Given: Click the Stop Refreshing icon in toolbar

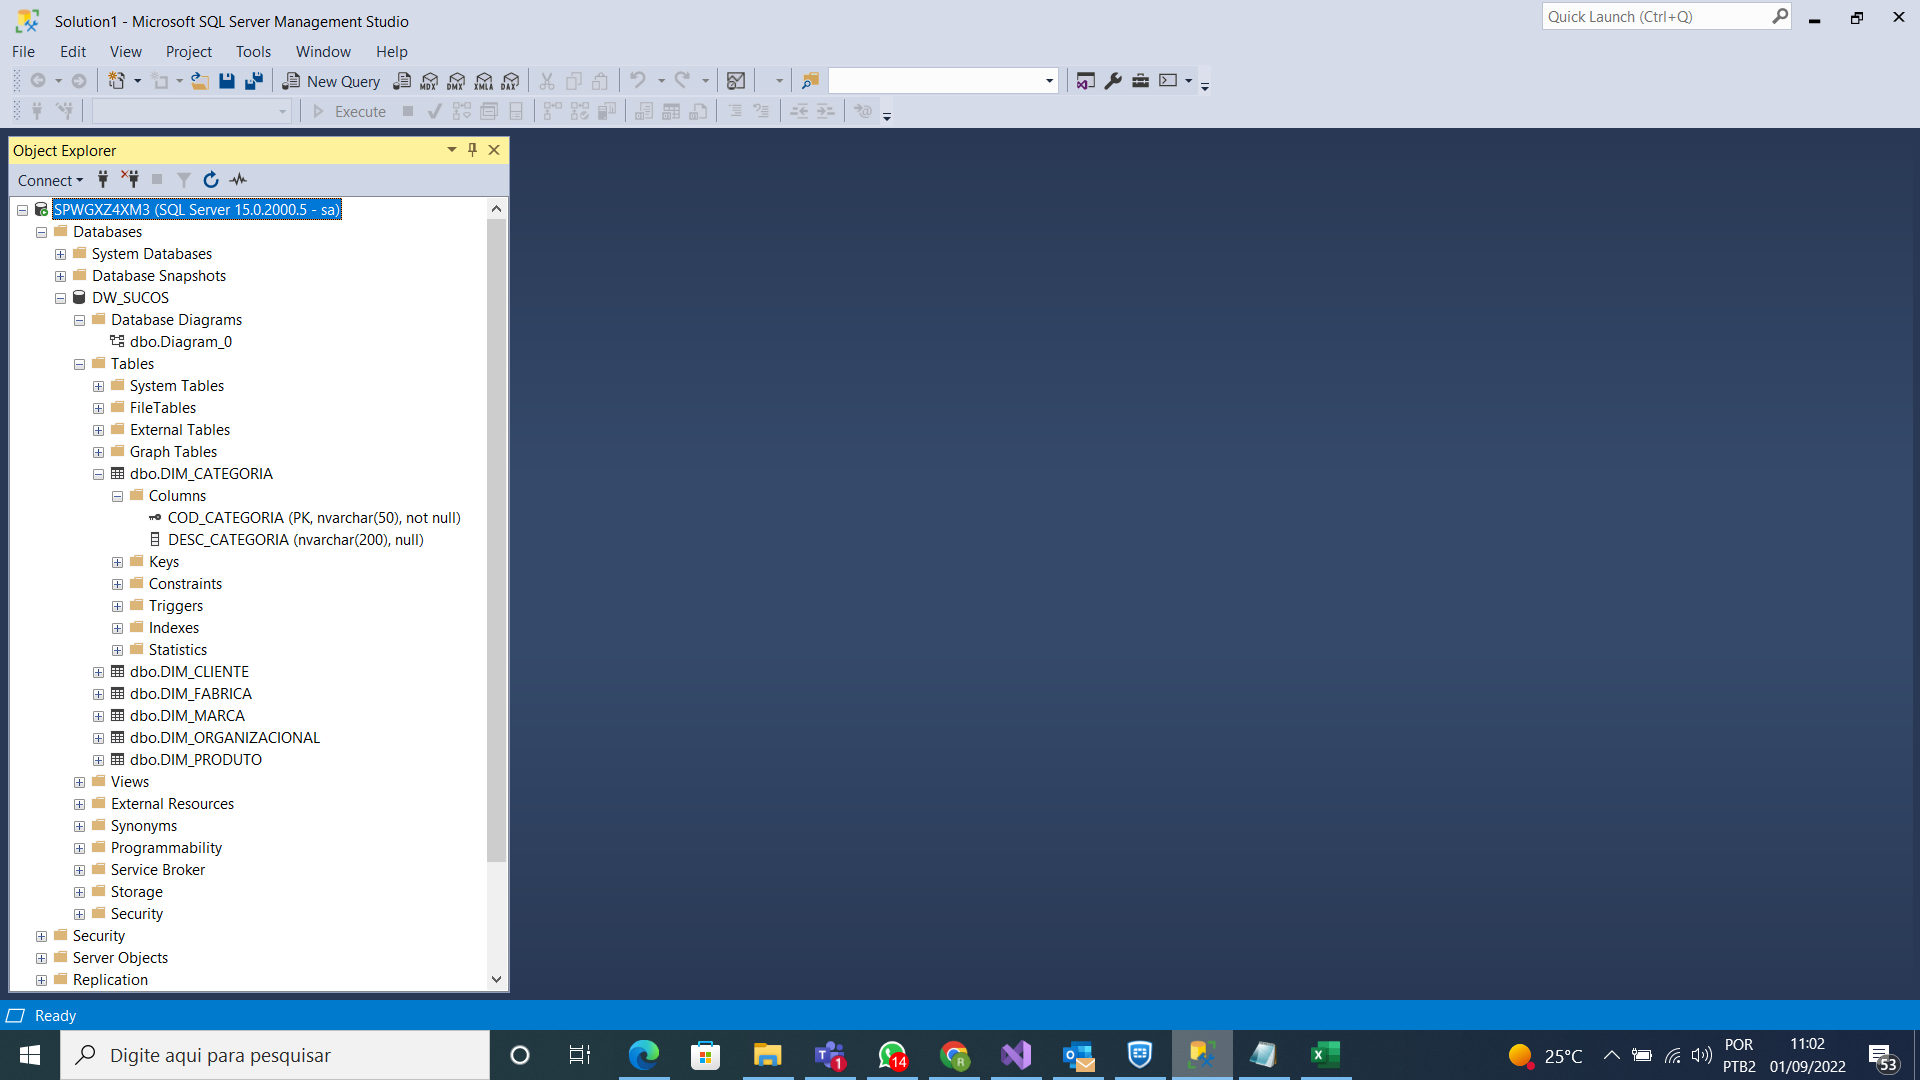Looking at the screenshot, I should [x=157, y=178].
